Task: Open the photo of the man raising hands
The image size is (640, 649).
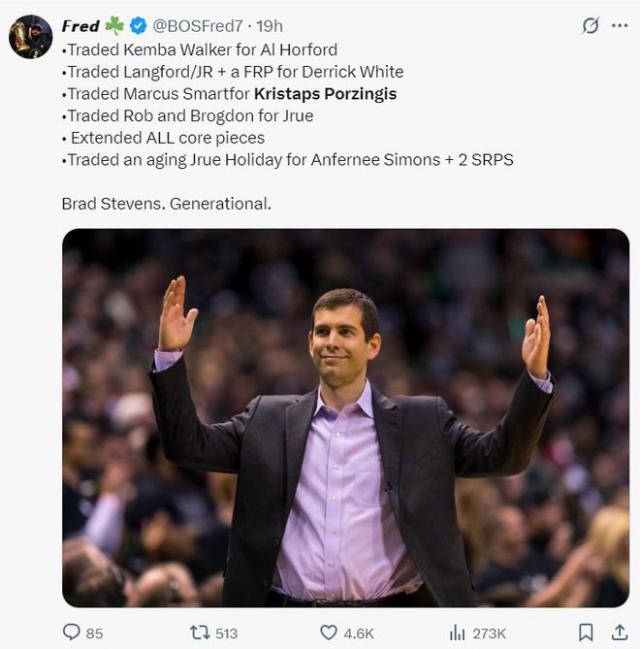Action: pos(345,418)
